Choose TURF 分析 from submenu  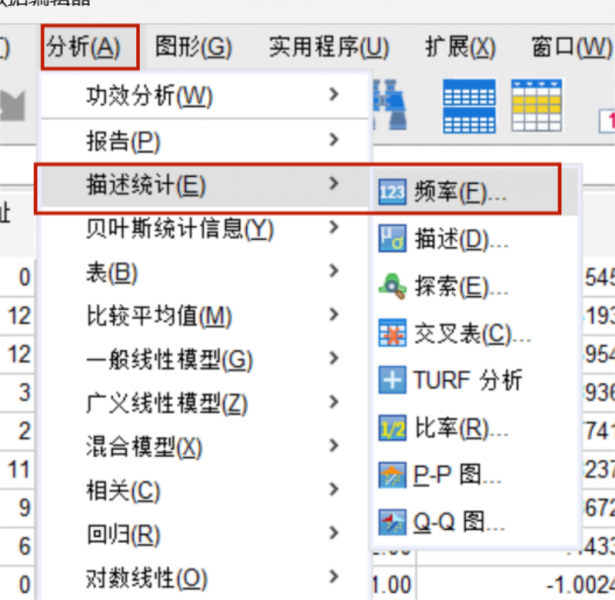click(476, 380)
